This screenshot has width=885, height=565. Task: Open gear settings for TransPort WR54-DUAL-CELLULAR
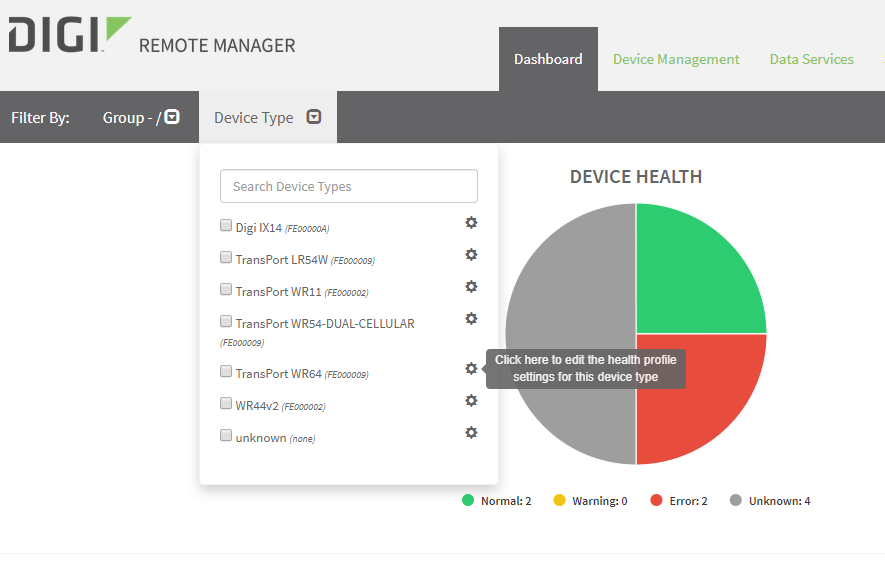[x=471, y=318]
